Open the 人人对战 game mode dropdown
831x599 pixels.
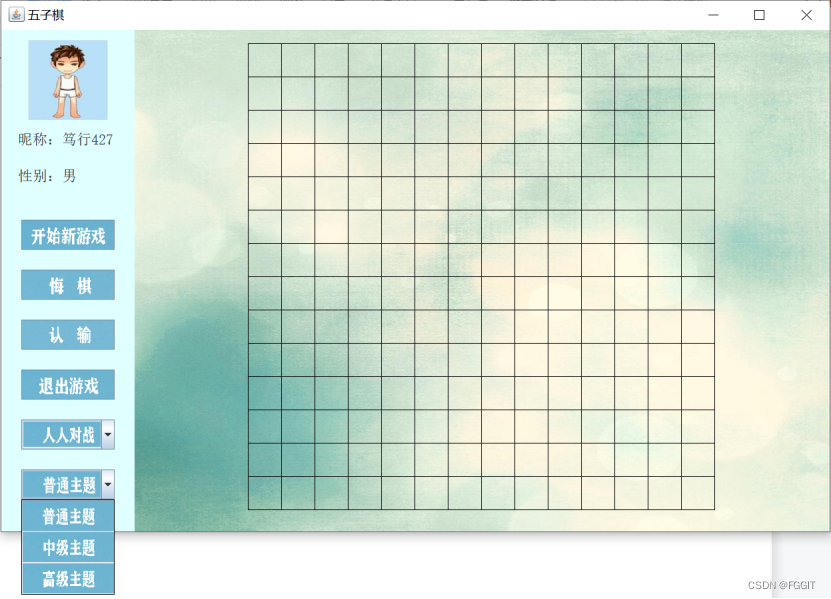point(60,434)
